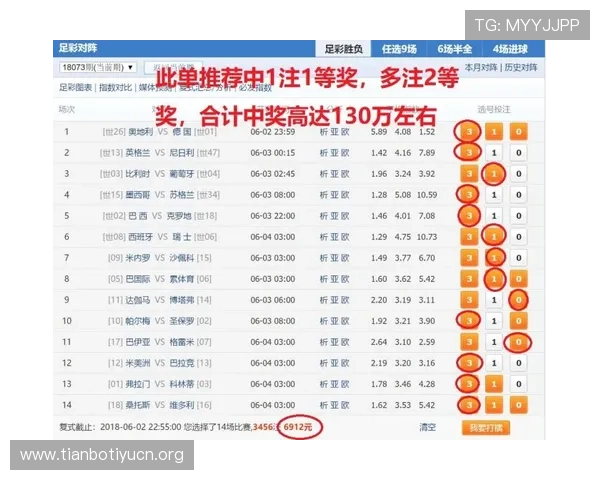Toggle pick 3 for 比利时 VS 葡萄牙
This screenshot has width=600, height=480.
[469, 174]
